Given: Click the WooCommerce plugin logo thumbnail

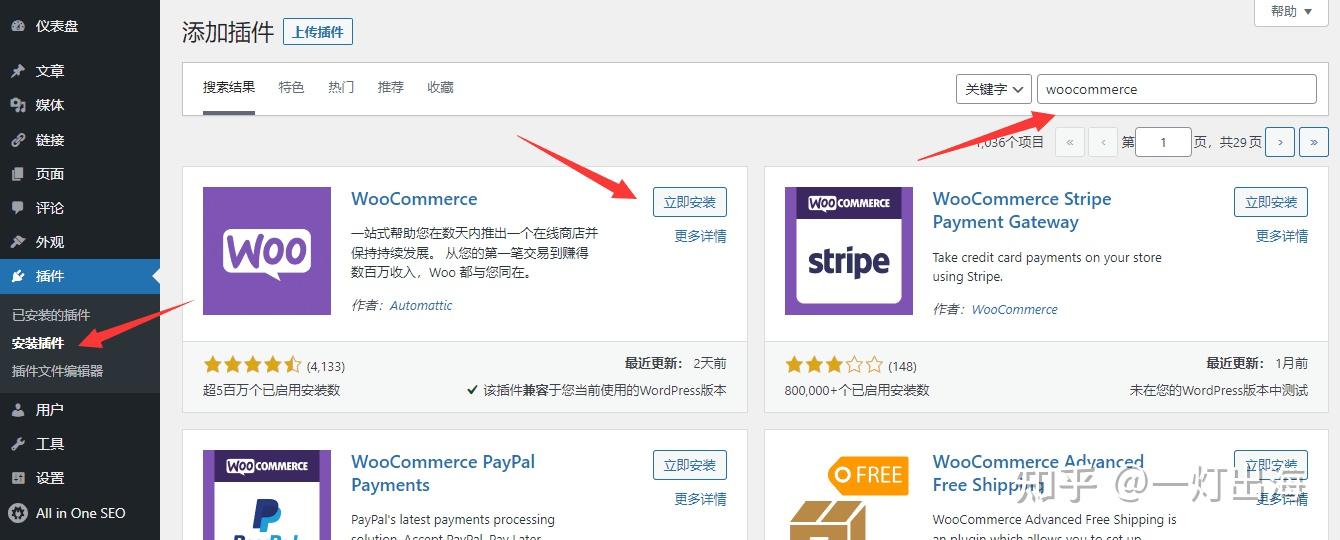Looking at the screenshot, I should (267, 251).
